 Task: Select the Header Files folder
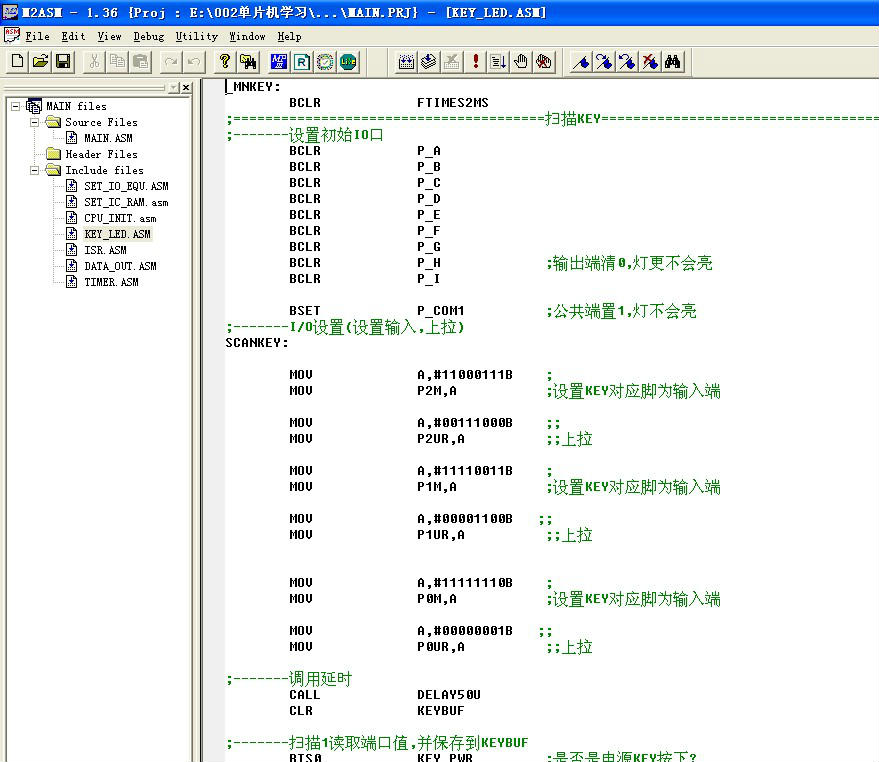(101, 154)
